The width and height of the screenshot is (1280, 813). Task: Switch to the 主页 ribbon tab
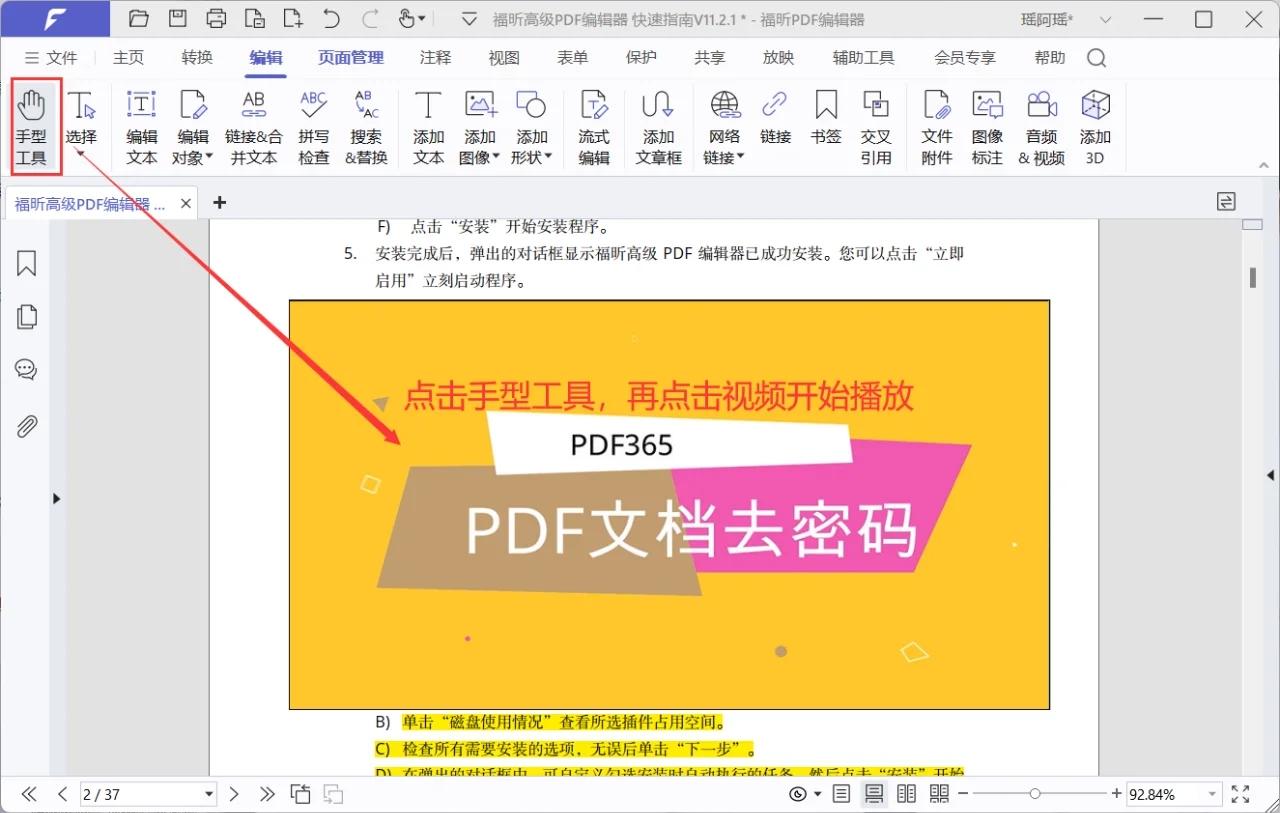click(128, 58)
